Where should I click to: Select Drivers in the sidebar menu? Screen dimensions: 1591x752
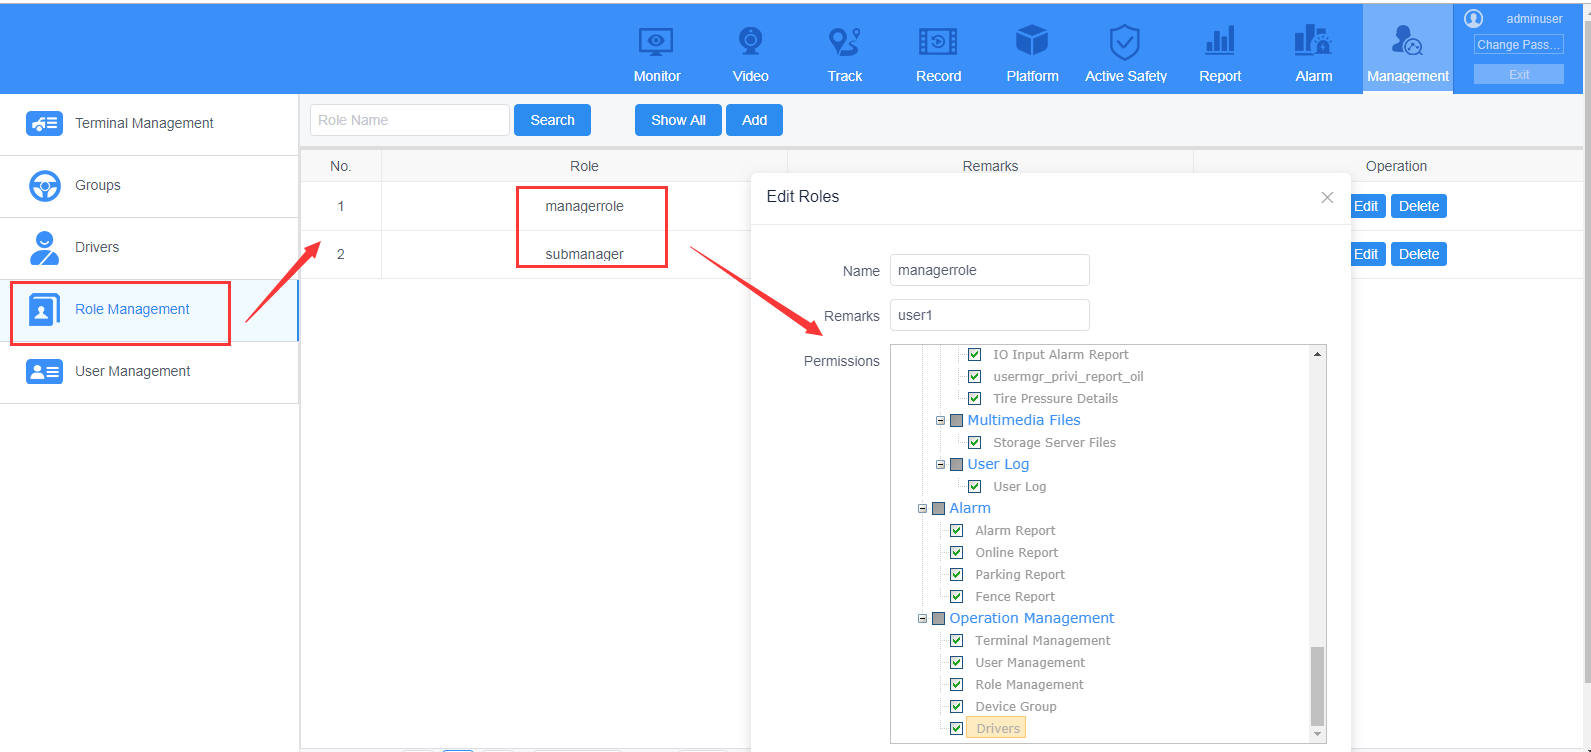pyautogui.click(x=149, y=248)
